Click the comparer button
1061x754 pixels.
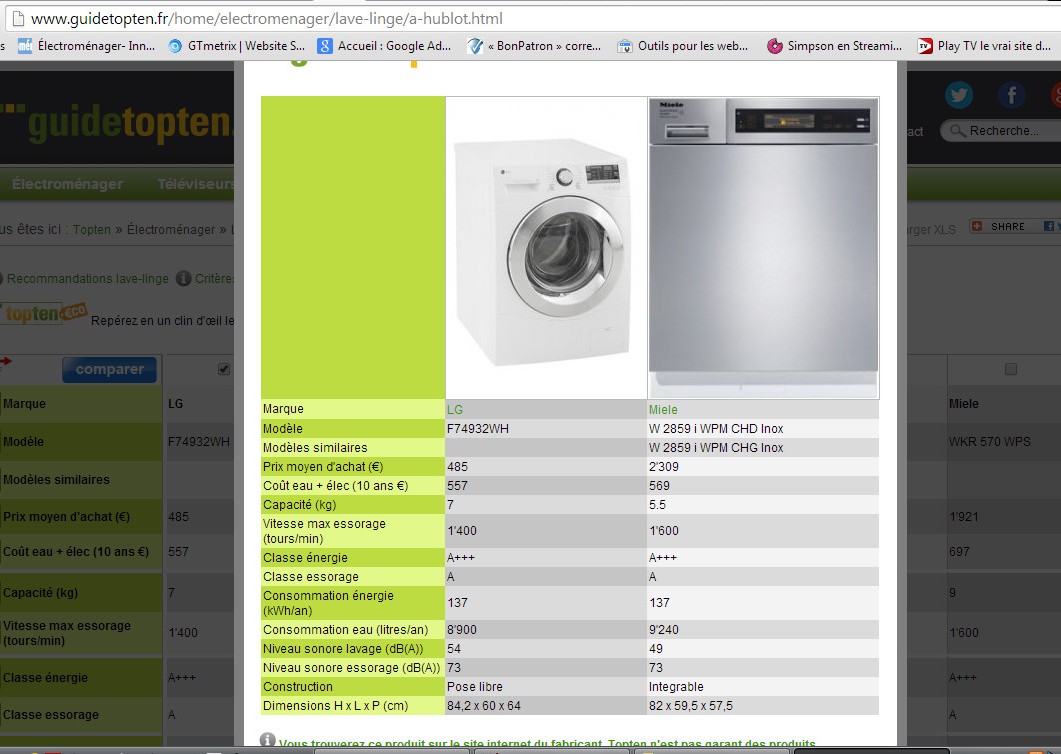pos(110,369)
